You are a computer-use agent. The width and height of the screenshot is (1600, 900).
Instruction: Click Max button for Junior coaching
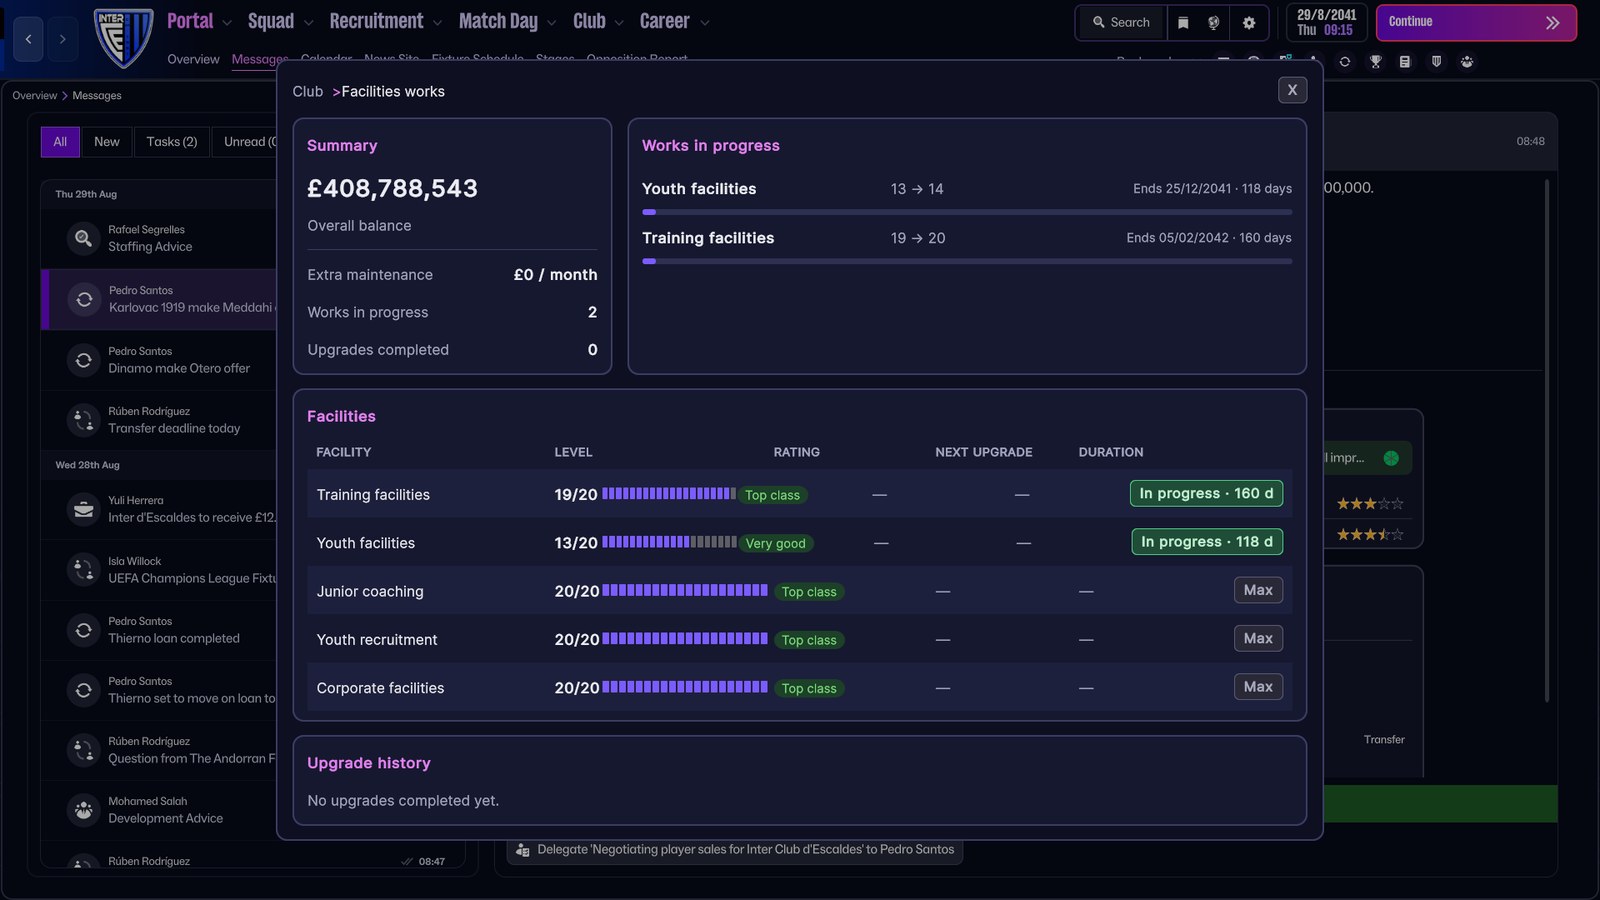coord(1258,590)
